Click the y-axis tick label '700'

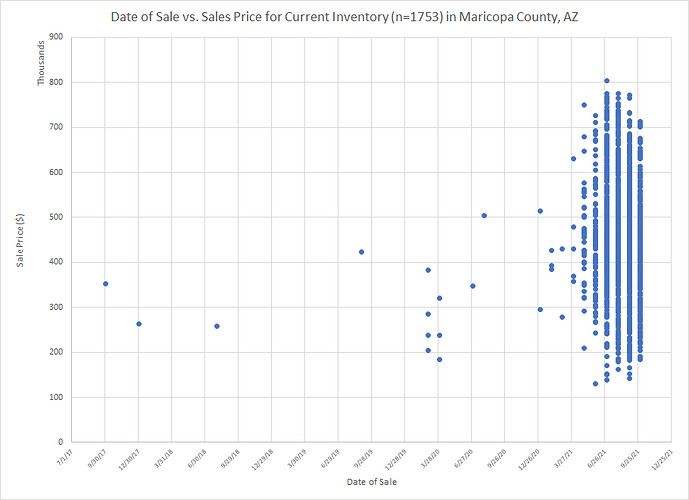point(56,127)
